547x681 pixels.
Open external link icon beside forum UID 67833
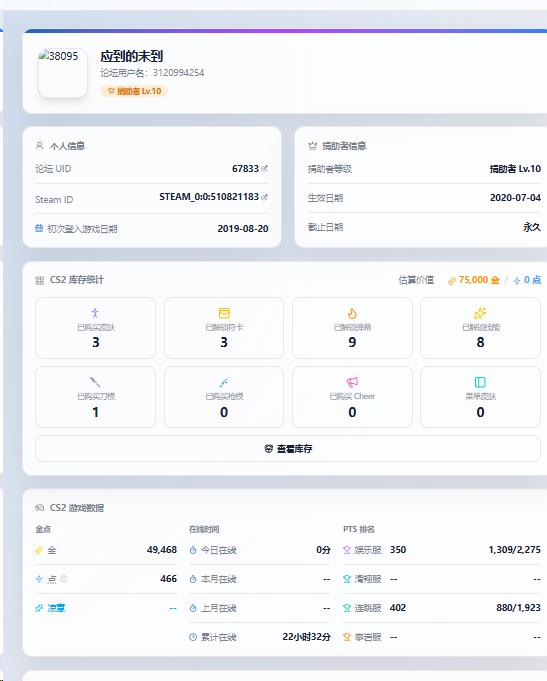[265, 169]
